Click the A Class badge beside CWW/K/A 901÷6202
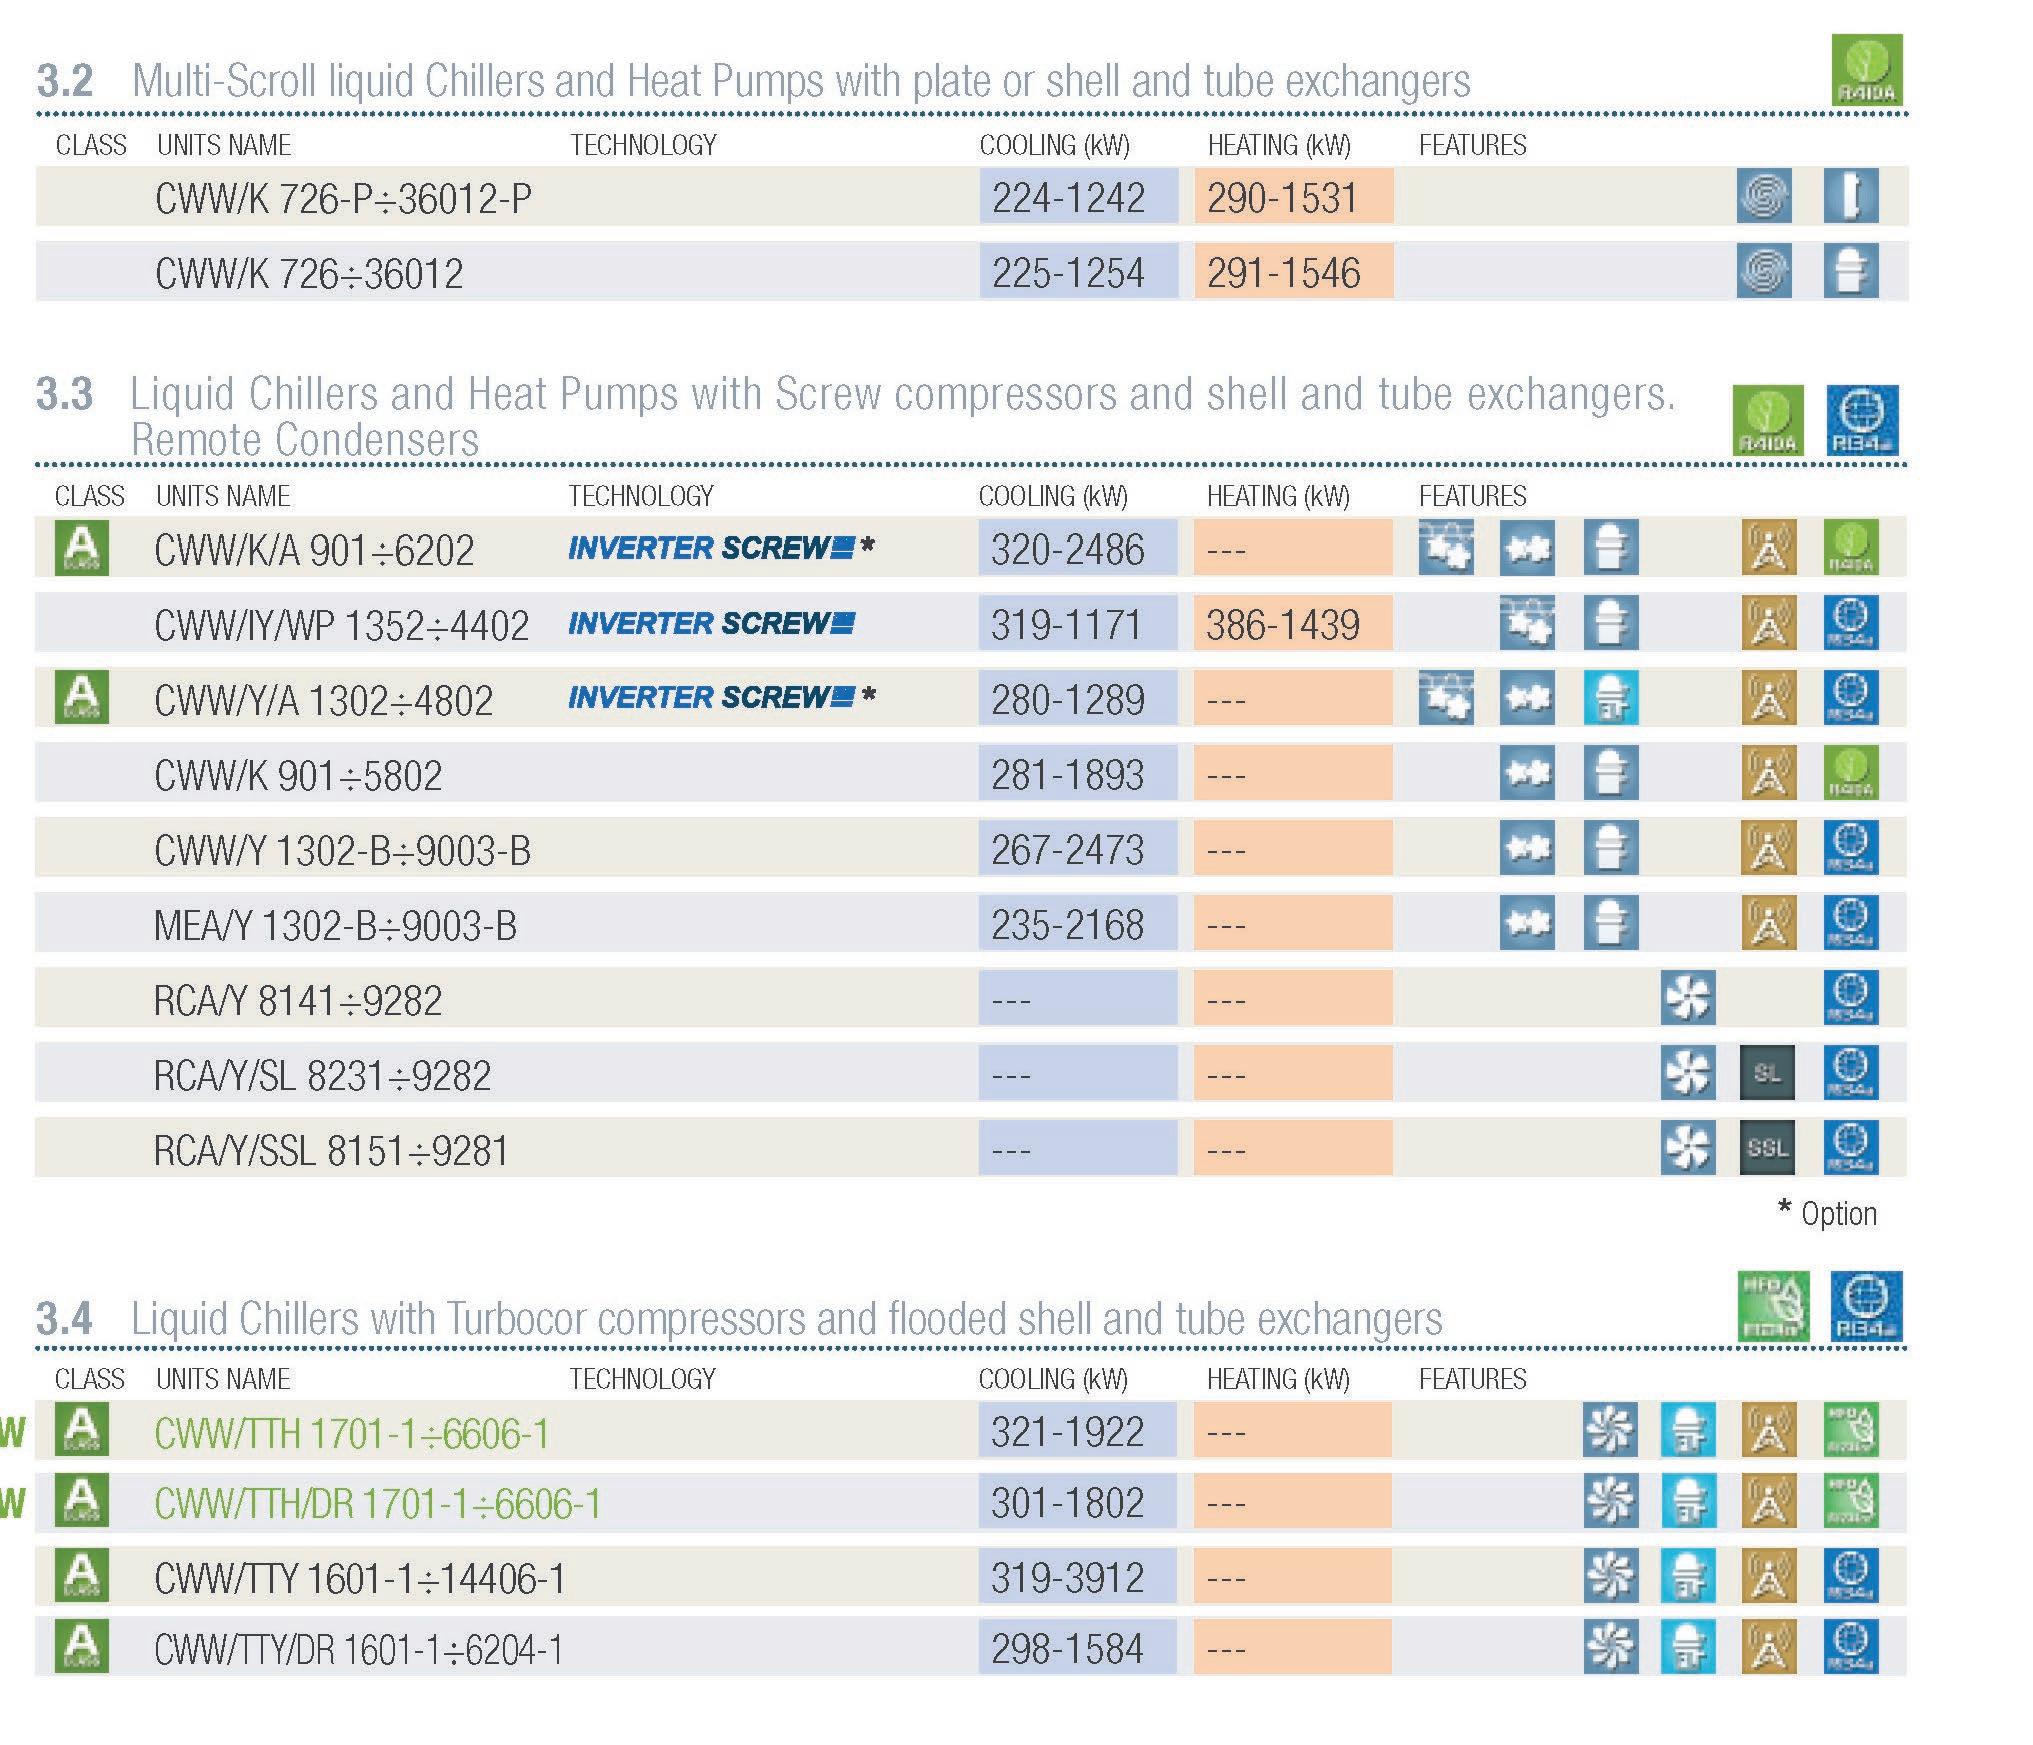 [x=82, y=547]
